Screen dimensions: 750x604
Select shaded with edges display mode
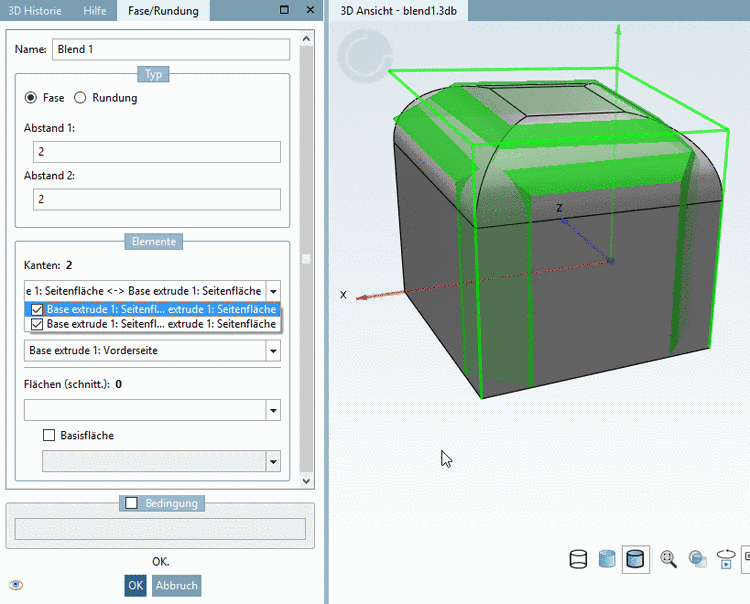tap(634, 560)
